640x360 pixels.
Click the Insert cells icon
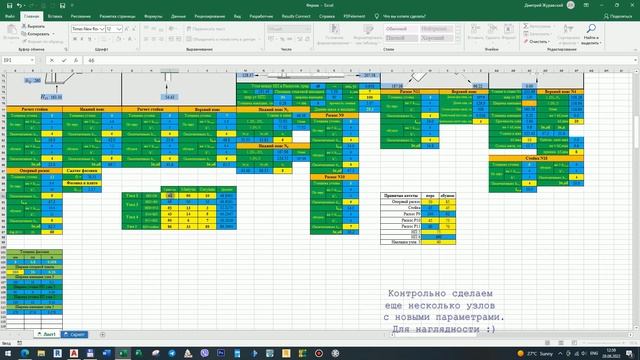[x=476, y=29]
